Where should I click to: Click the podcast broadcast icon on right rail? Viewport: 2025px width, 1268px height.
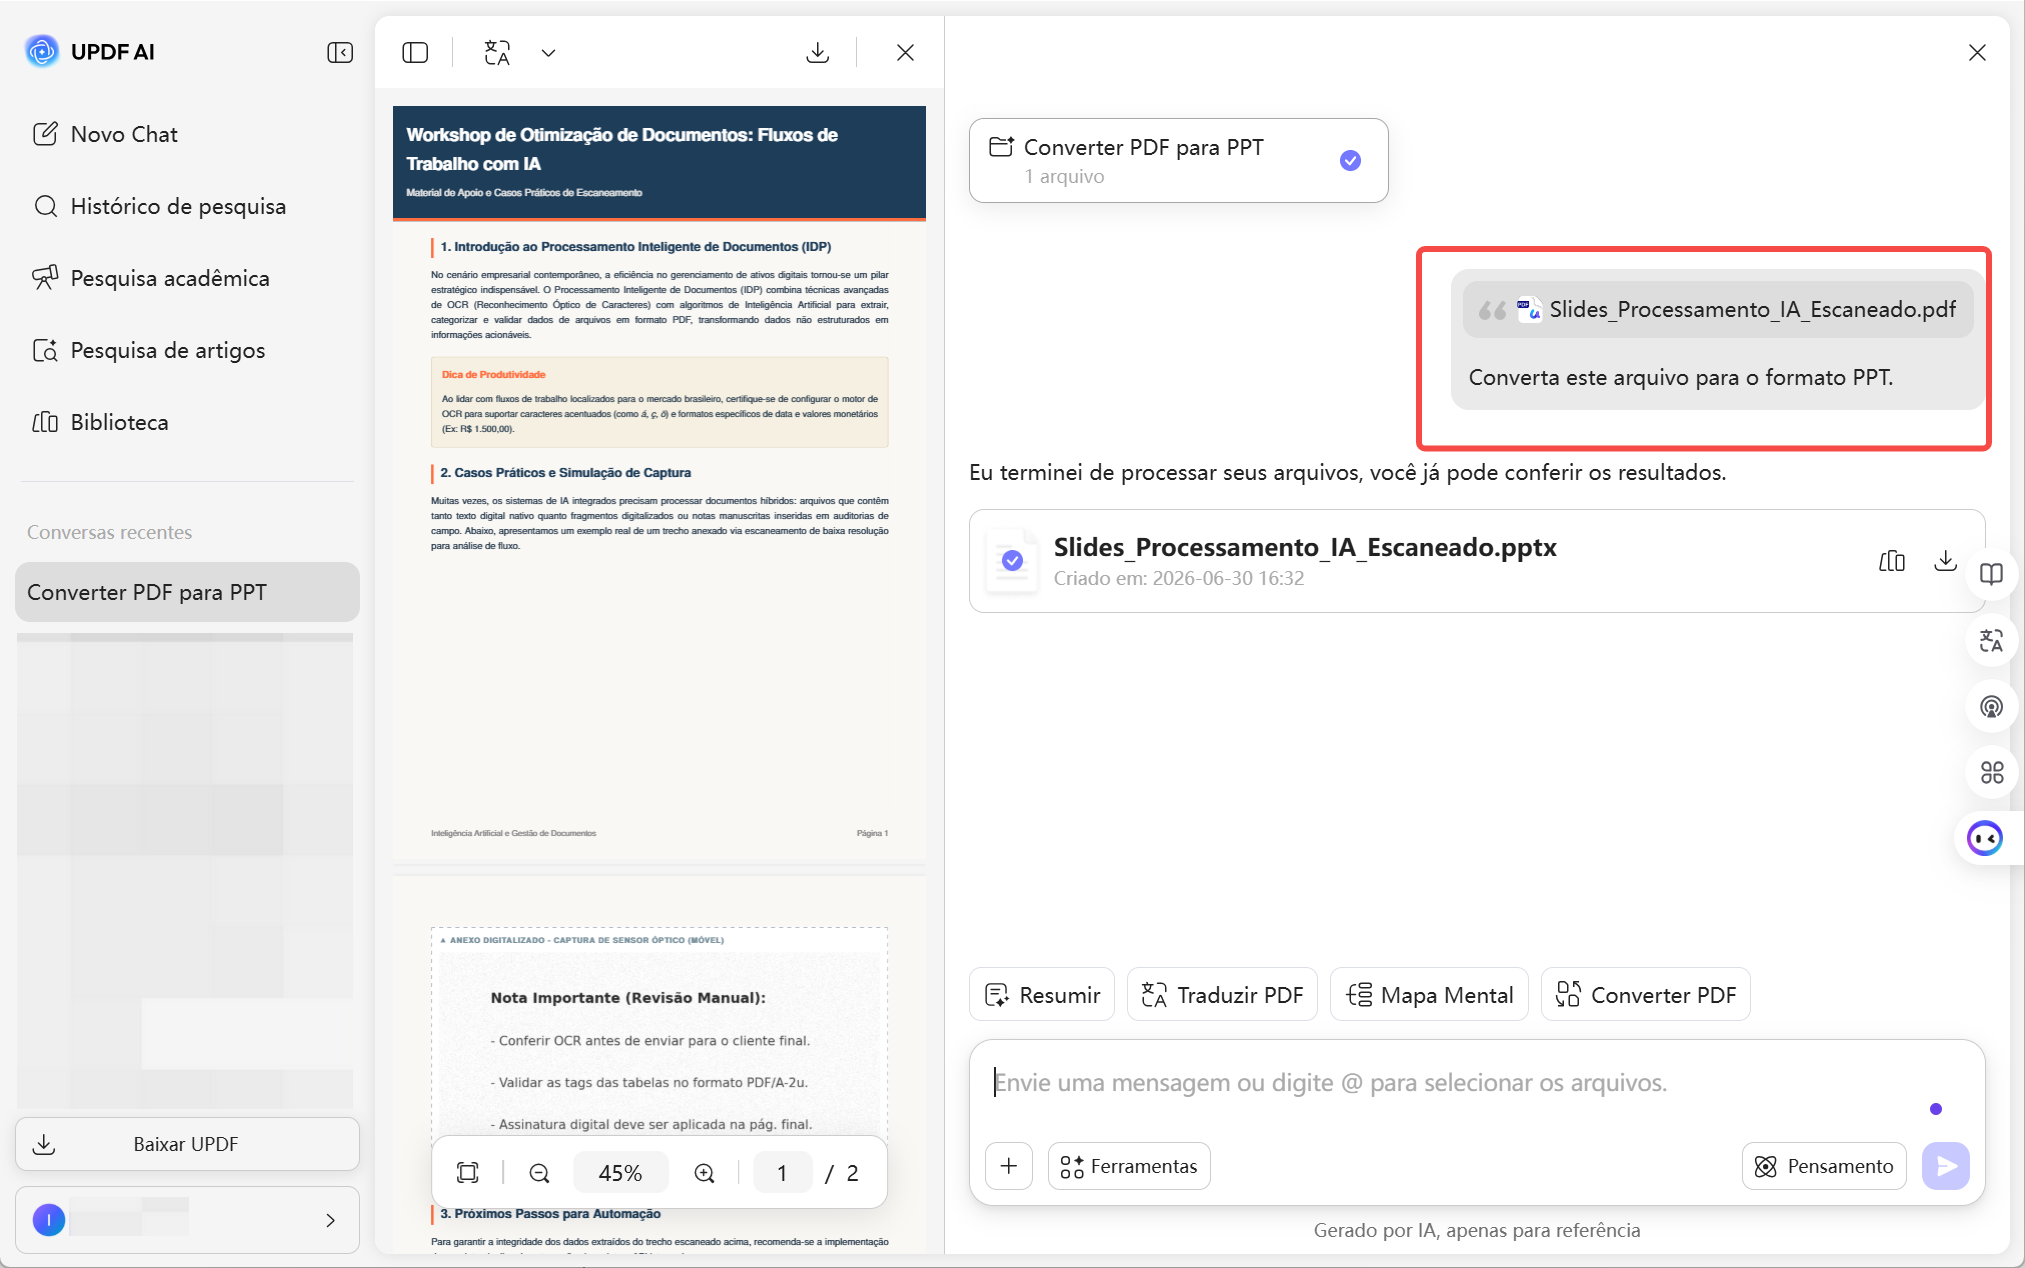[1992, 706]
